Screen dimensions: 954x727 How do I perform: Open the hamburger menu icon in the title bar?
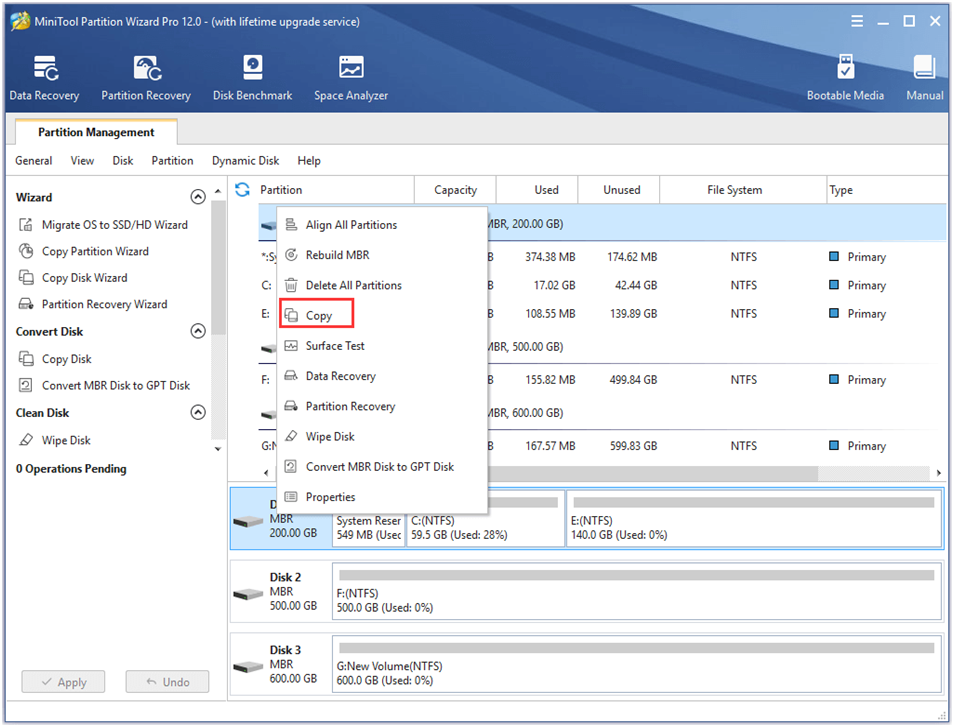(857, 21)
